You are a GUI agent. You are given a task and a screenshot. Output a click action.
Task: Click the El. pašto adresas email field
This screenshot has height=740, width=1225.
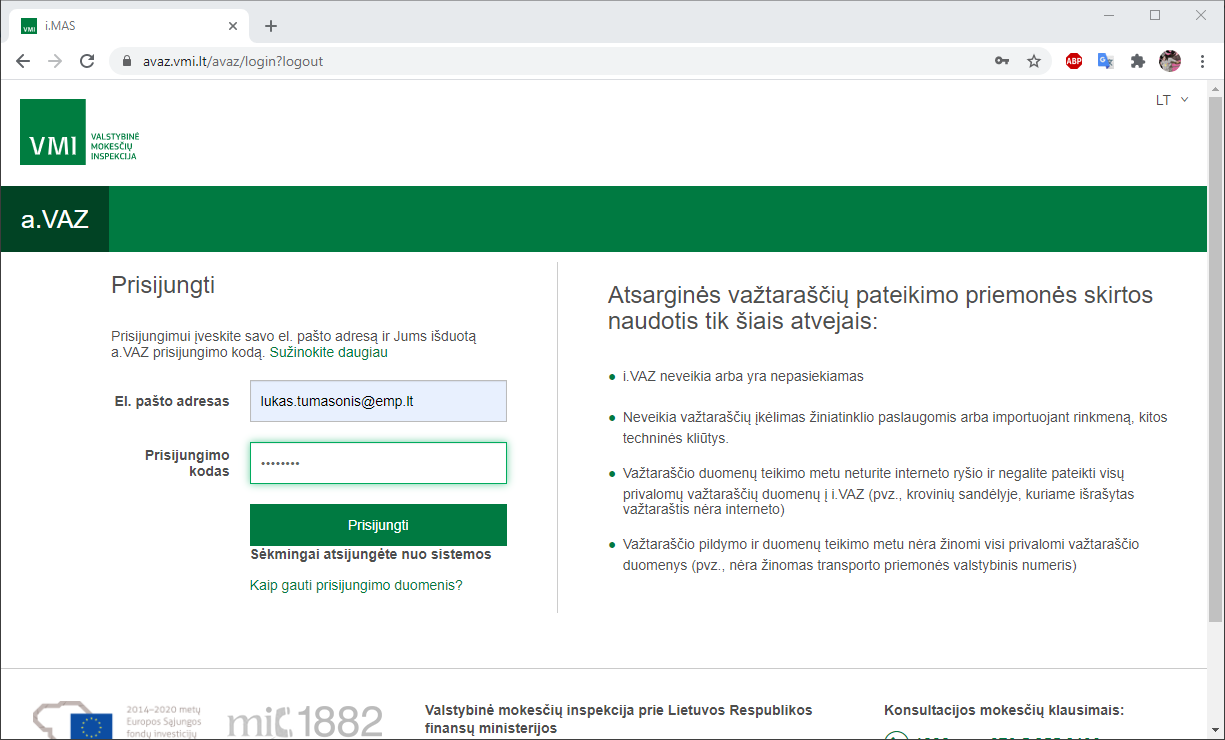pyautogui.click(x=378, y=401)
